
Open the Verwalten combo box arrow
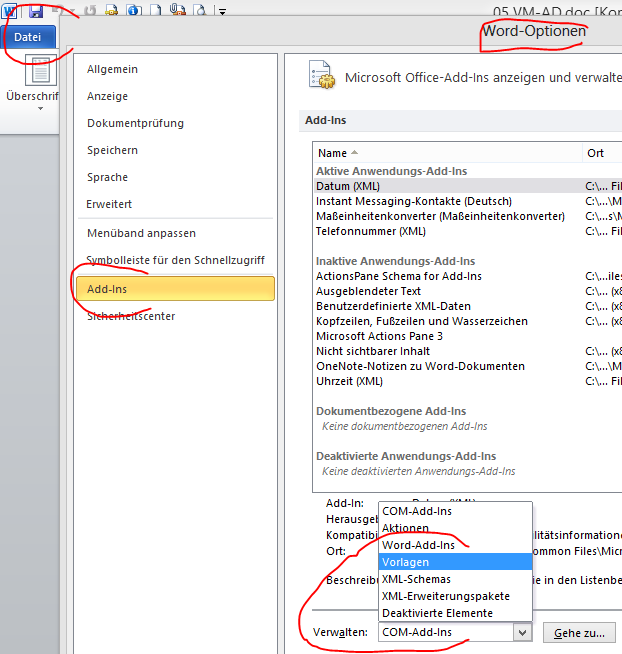pos(523,633)
